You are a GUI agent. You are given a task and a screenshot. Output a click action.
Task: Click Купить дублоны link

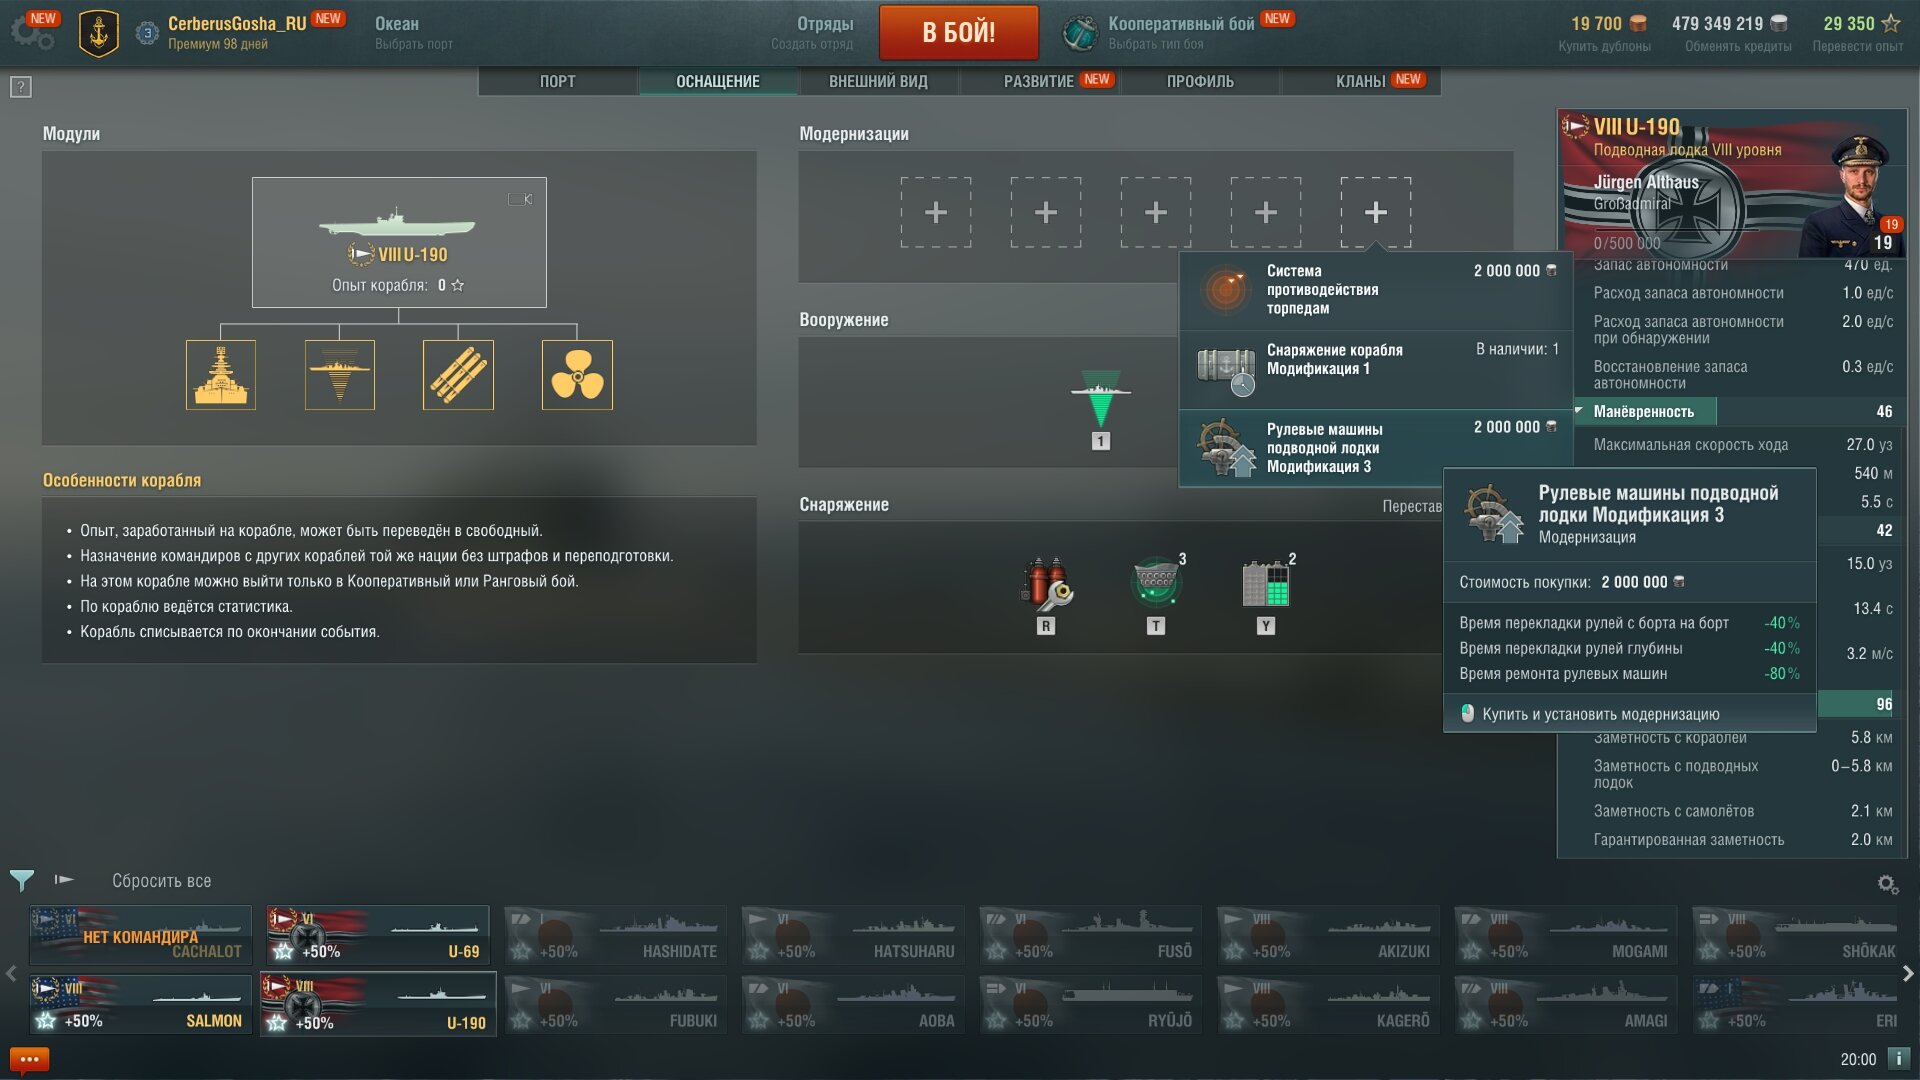[x=1604, y=46]
